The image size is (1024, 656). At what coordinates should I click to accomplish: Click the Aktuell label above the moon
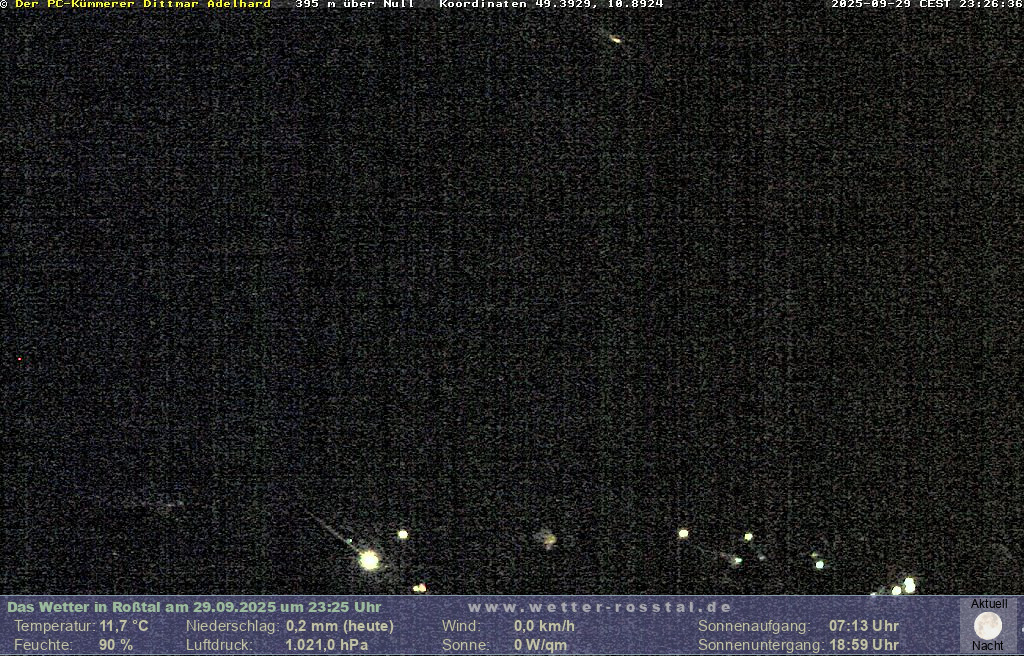(x=989, y=604)
